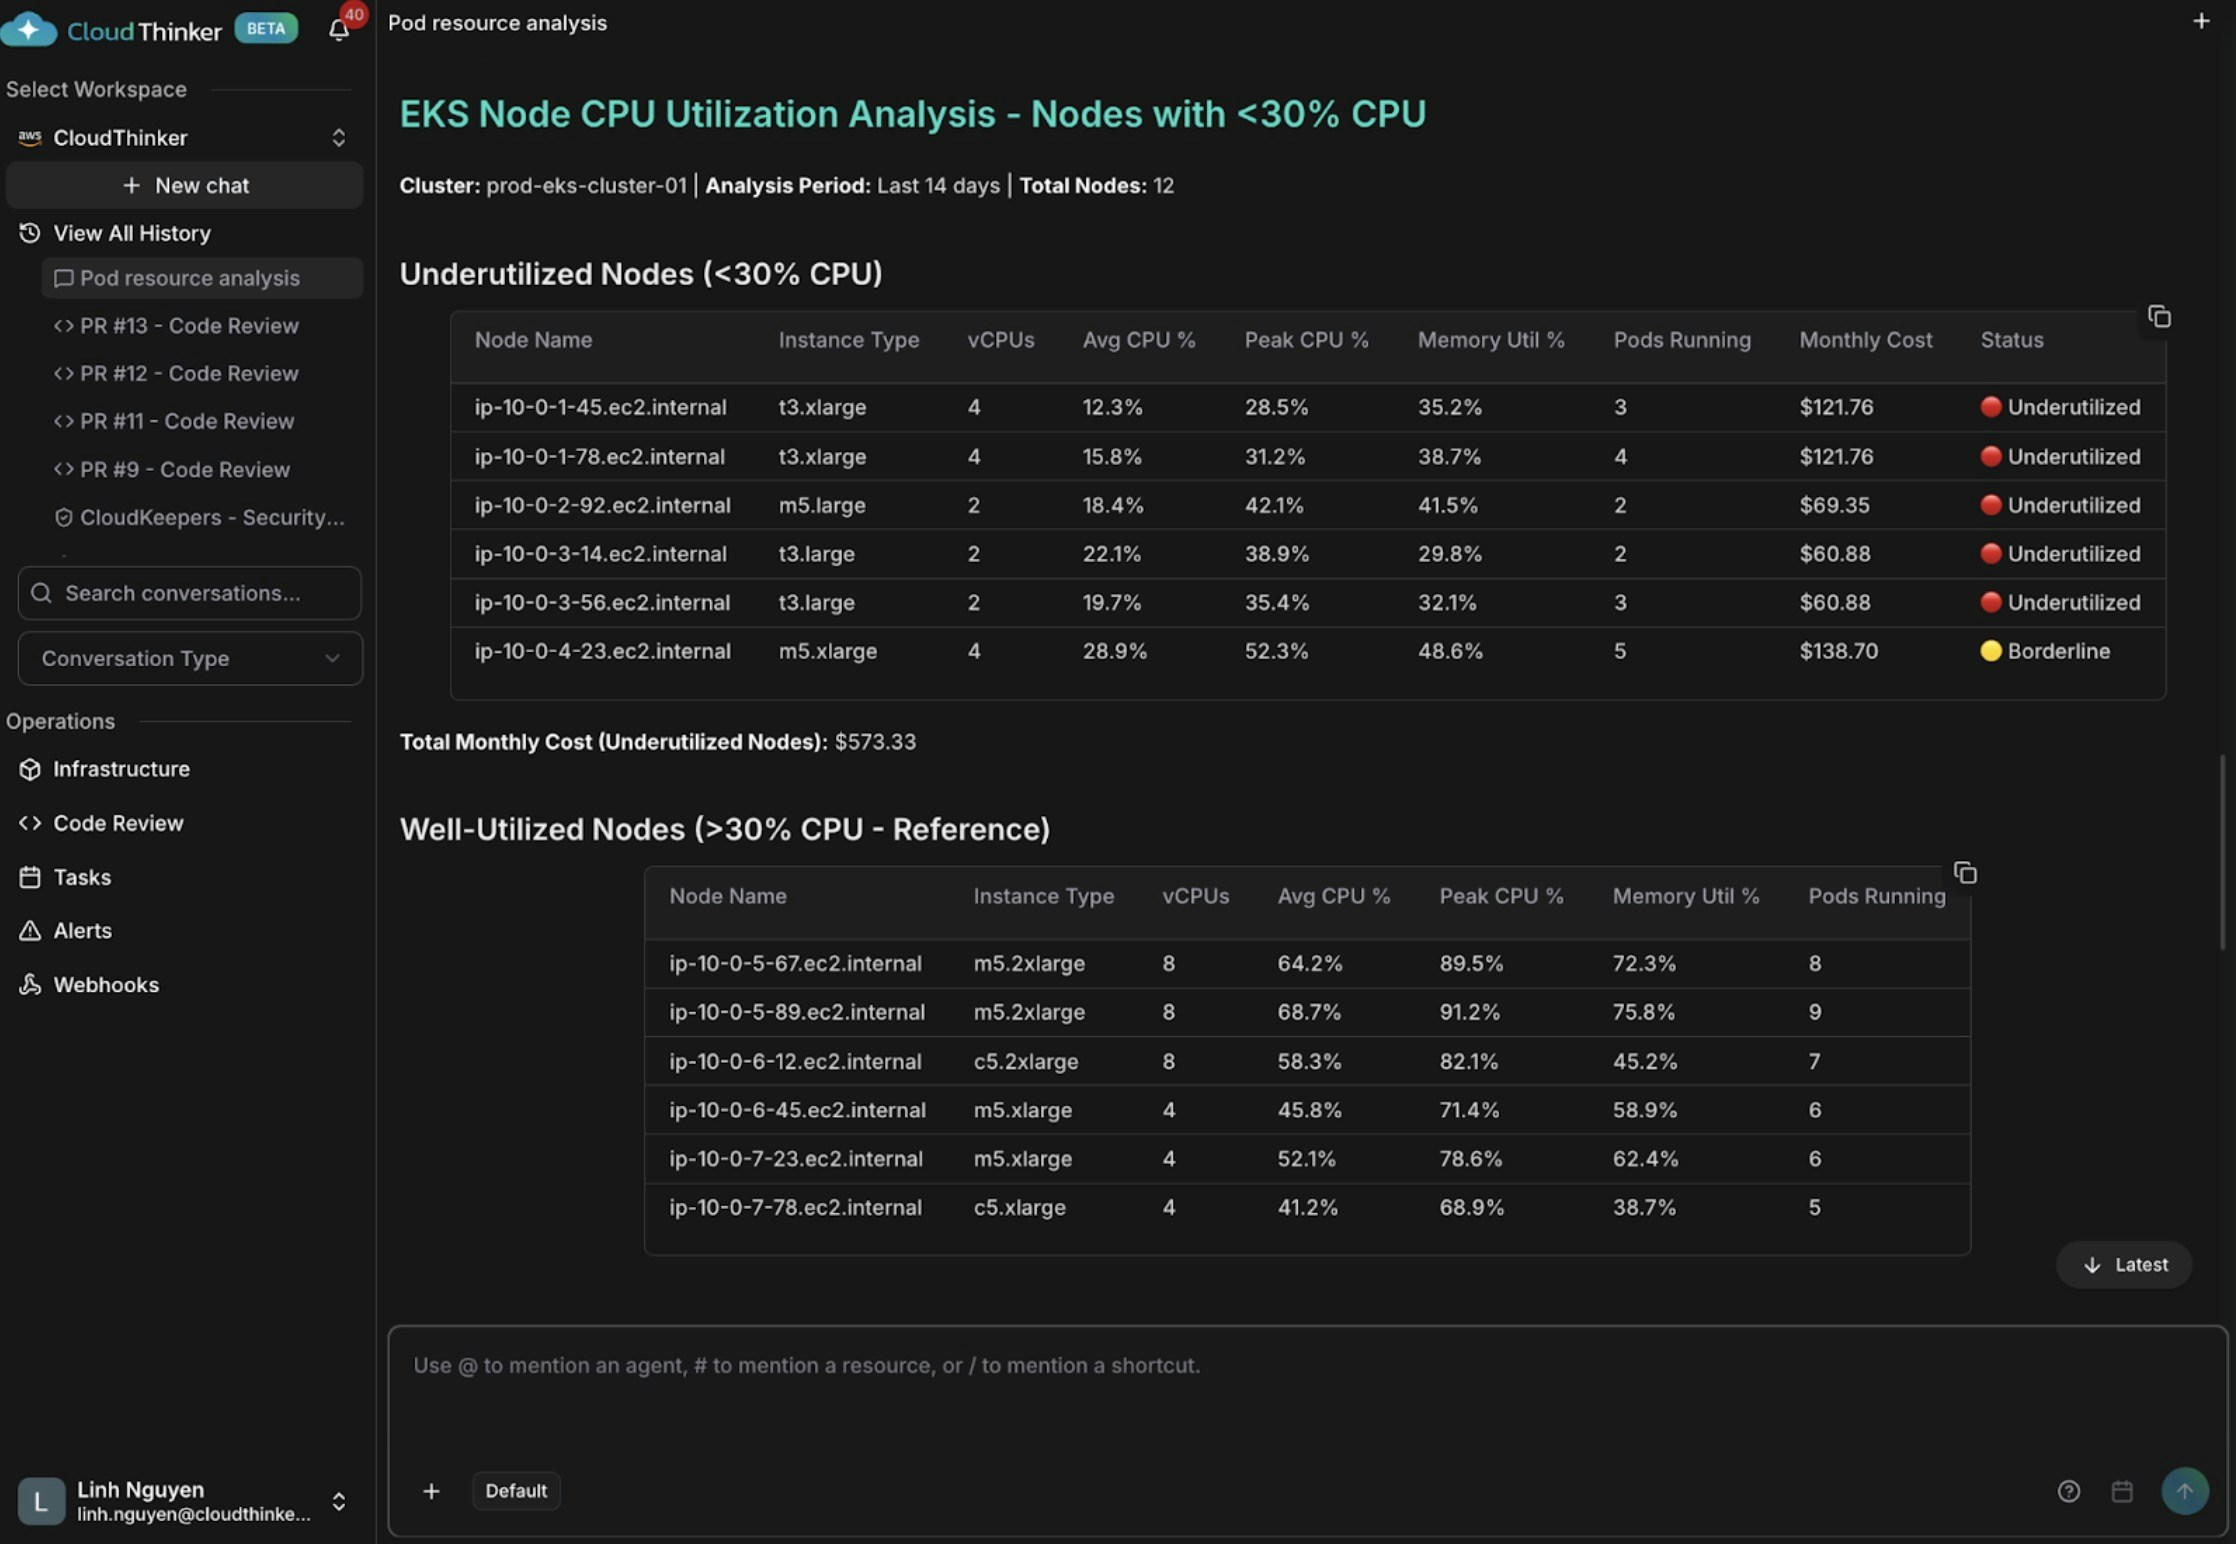2236x1544 pixels.
Task: Click the Search conversations field
Action: click(188, 593)
